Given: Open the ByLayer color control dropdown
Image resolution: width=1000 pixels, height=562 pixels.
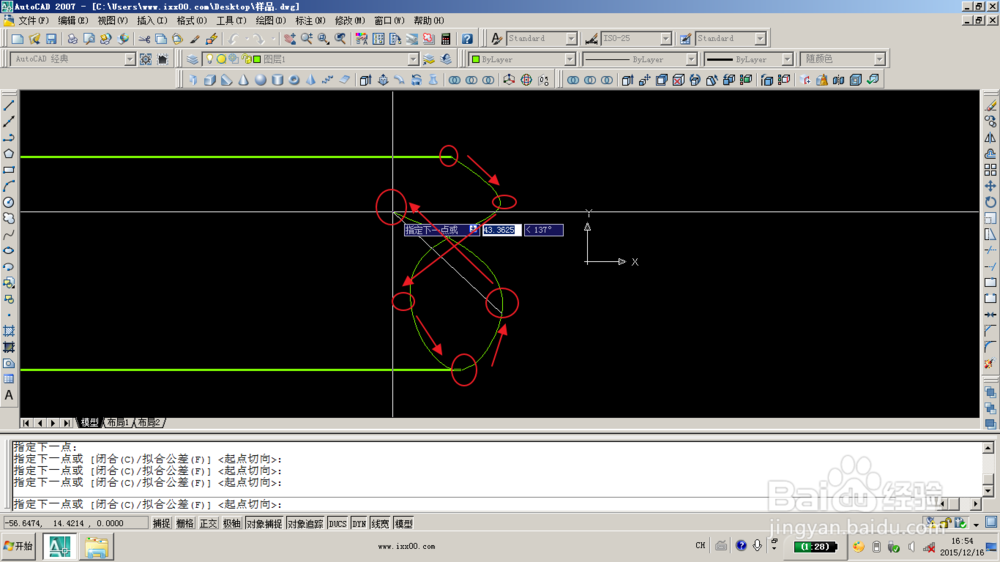Looking at the screenshot, I should coord(570,59).
